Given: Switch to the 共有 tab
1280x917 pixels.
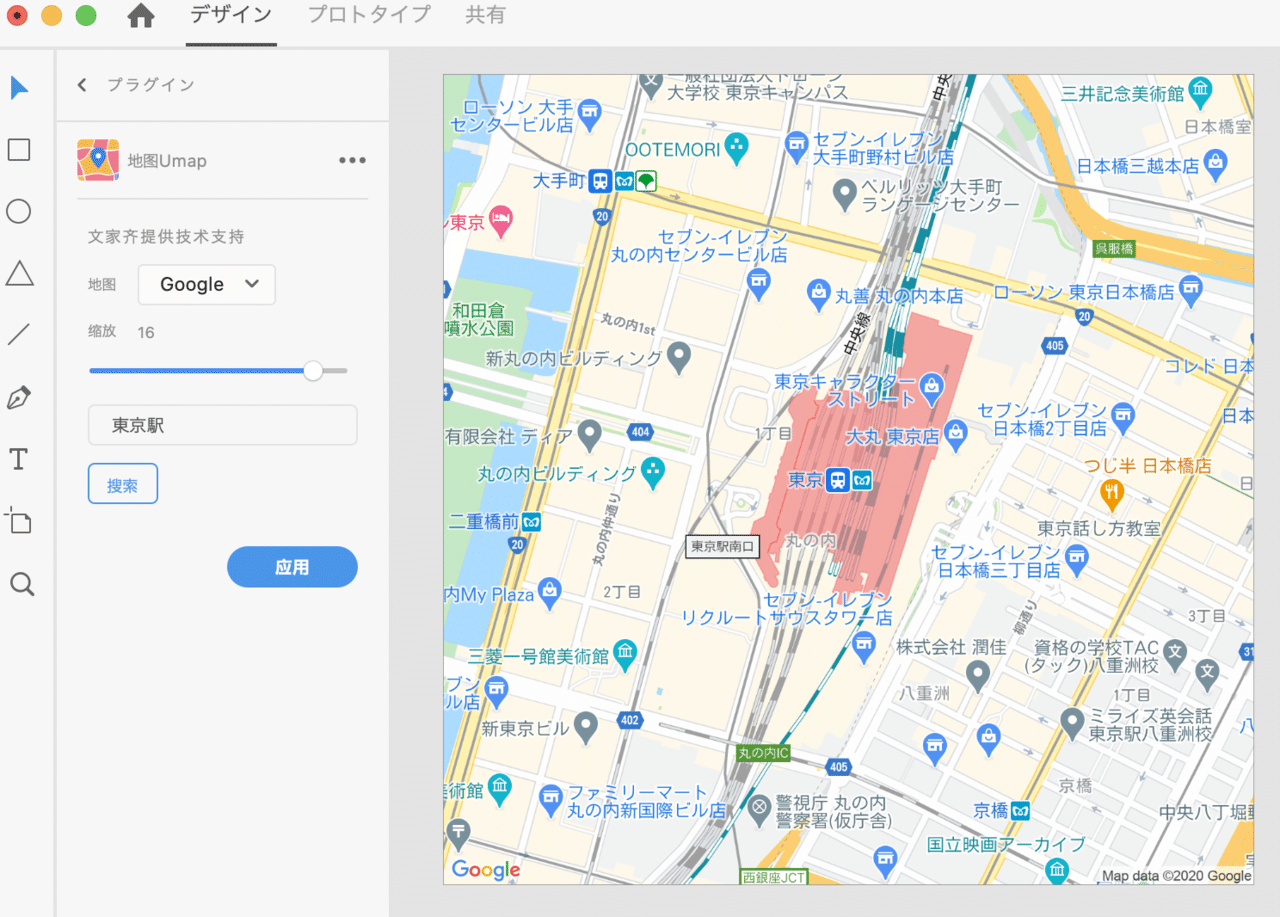Looking at the screenshot, I should [485, 15].
